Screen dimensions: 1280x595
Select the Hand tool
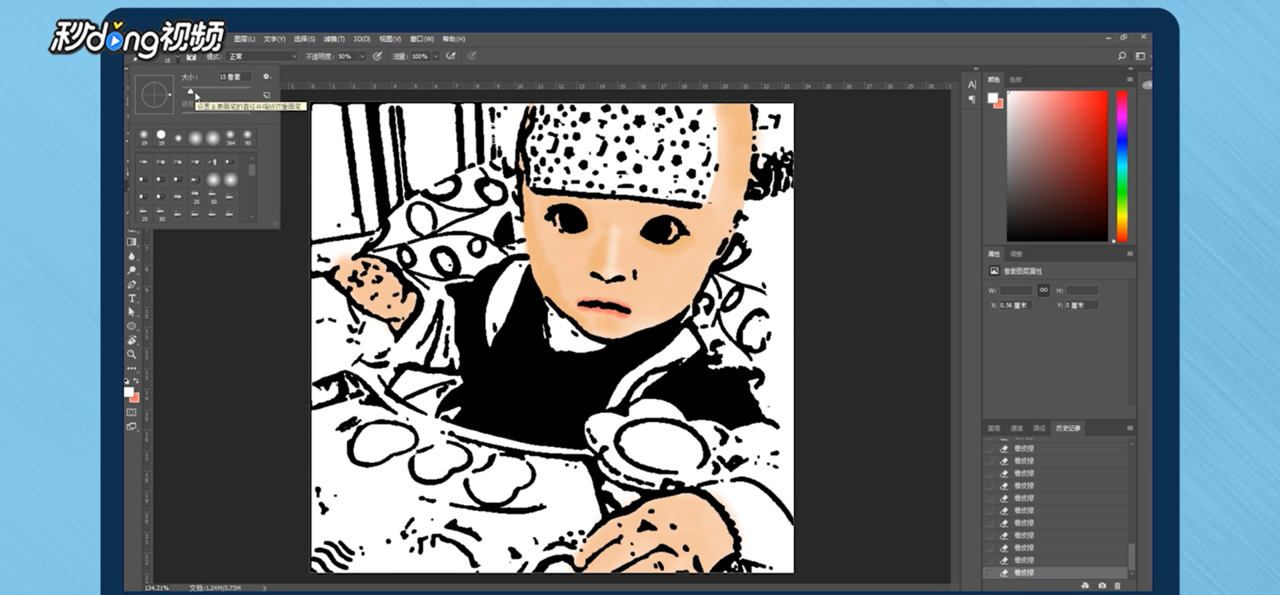click(131, 340)
